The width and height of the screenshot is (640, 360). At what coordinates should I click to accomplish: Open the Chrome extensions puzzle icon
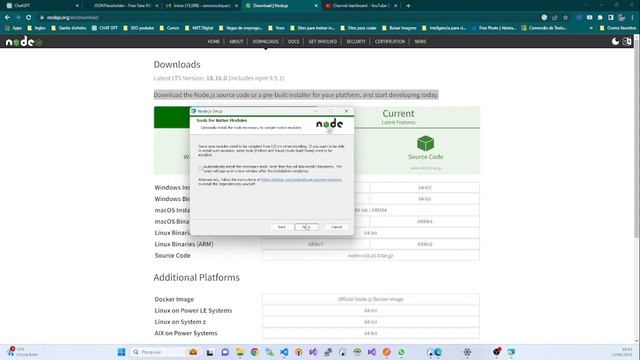(x=600, y=18)
